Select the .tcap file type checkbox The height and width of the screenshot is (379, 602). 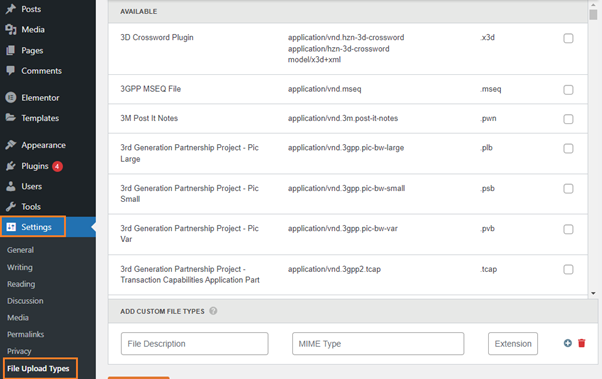click(568, 270)
